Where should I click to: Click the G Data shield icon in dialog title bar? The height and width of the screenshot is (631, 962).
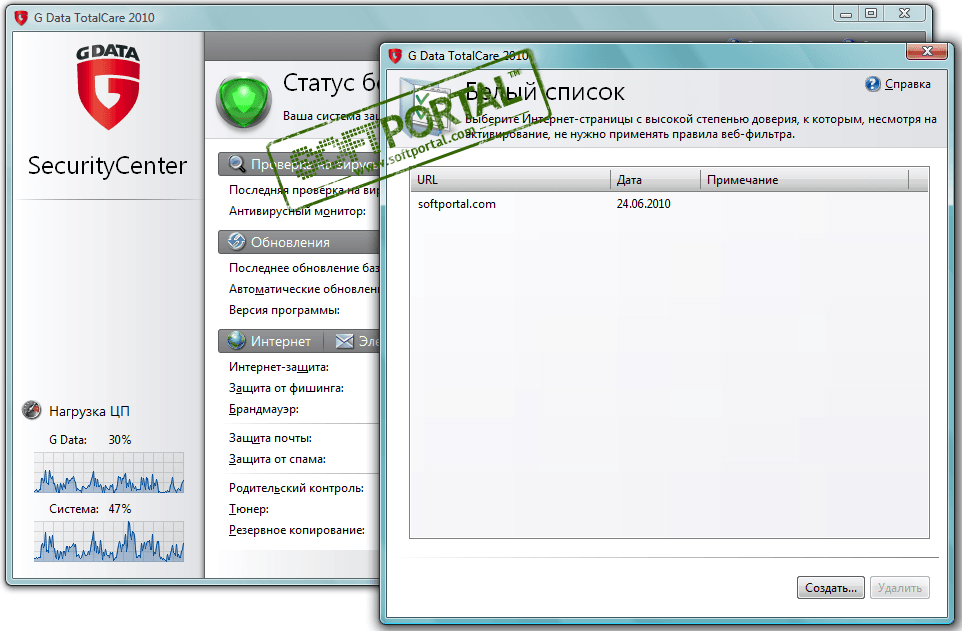(395, 56)
